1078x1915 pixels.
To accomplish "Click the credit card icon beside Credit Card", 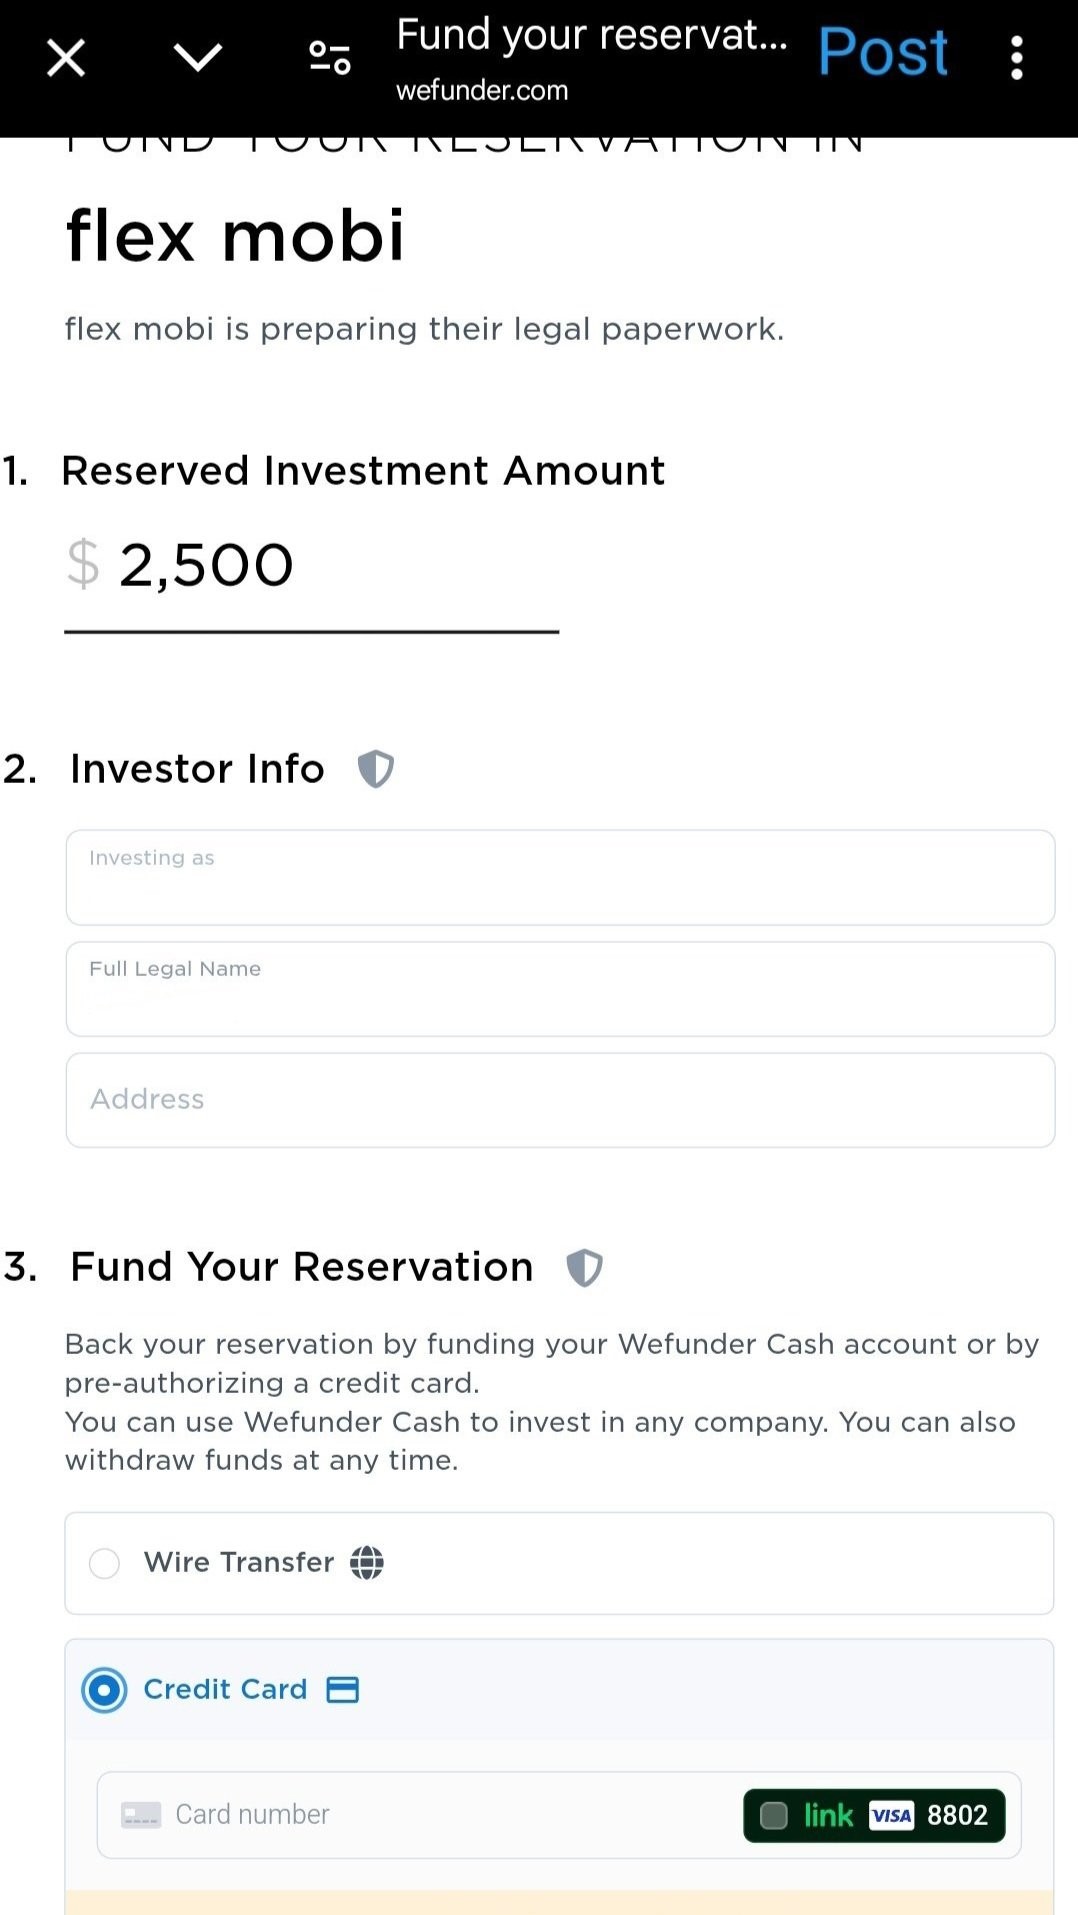I will coord(343,1690).
